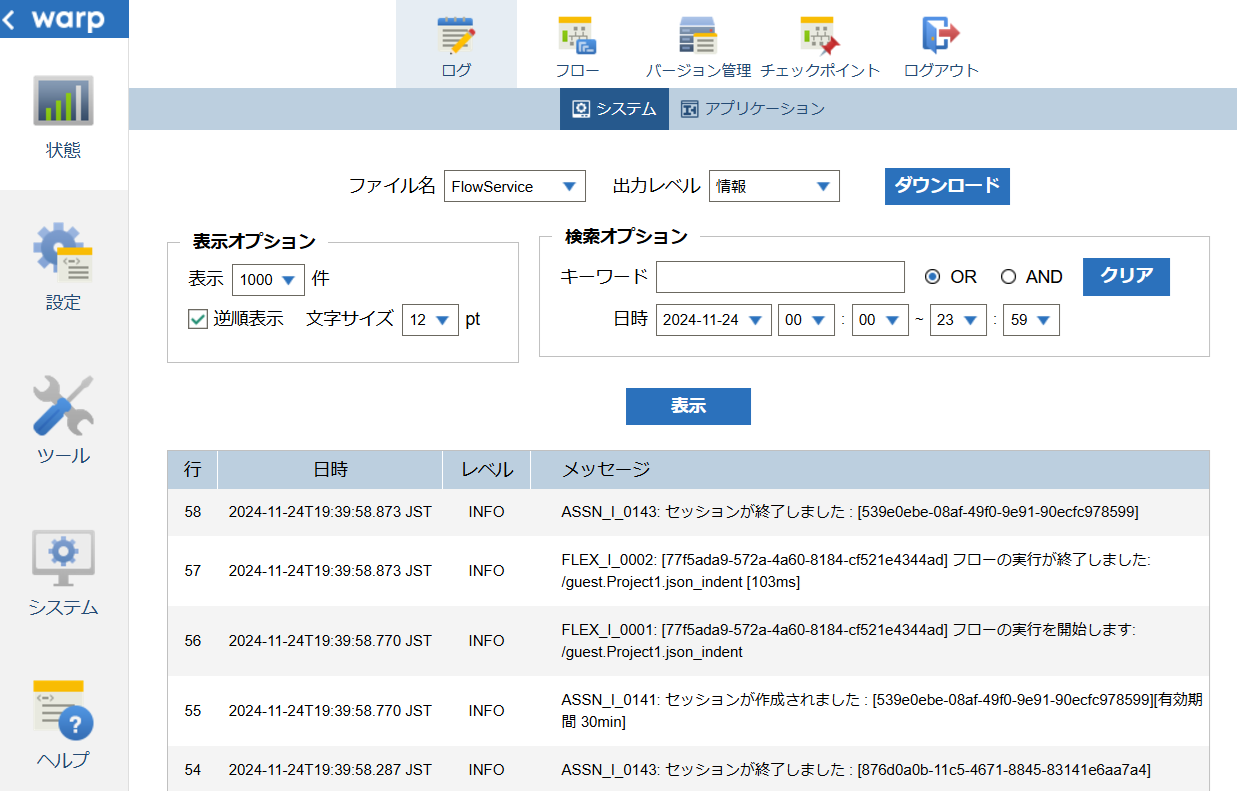Open the end hour 23 dropdown
The height and width of the screenshot is (791, 1237).
point(958,320)
